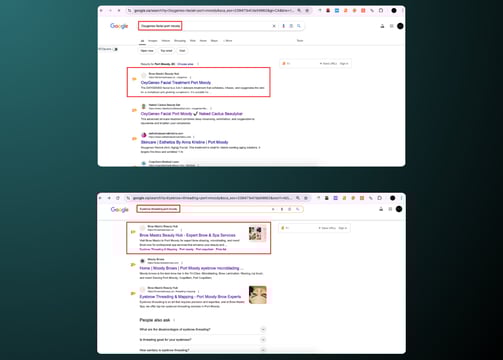Start voice search in eyebrow threading window
The width and height of the screenshot is (503, 360).
point(282,209)
